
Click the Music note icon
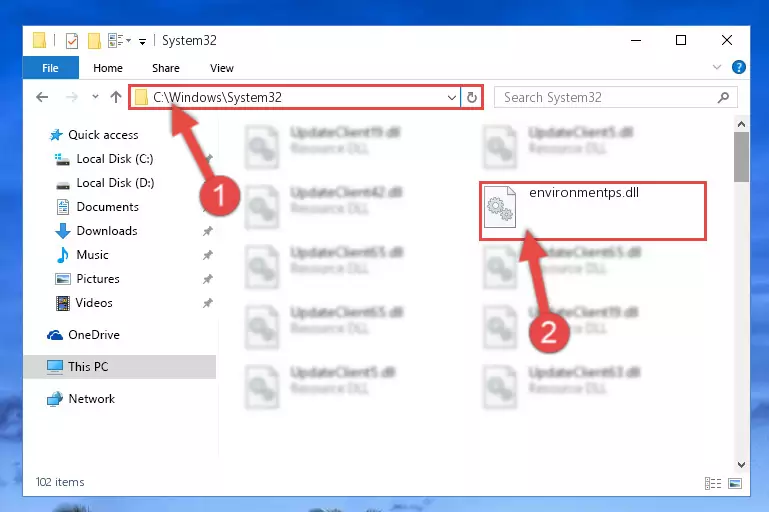coord(62,255)
